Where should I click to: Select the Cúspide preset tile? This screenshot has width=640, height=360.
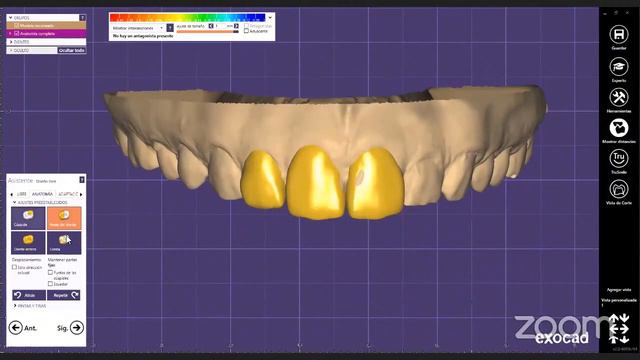coord(28,218)
